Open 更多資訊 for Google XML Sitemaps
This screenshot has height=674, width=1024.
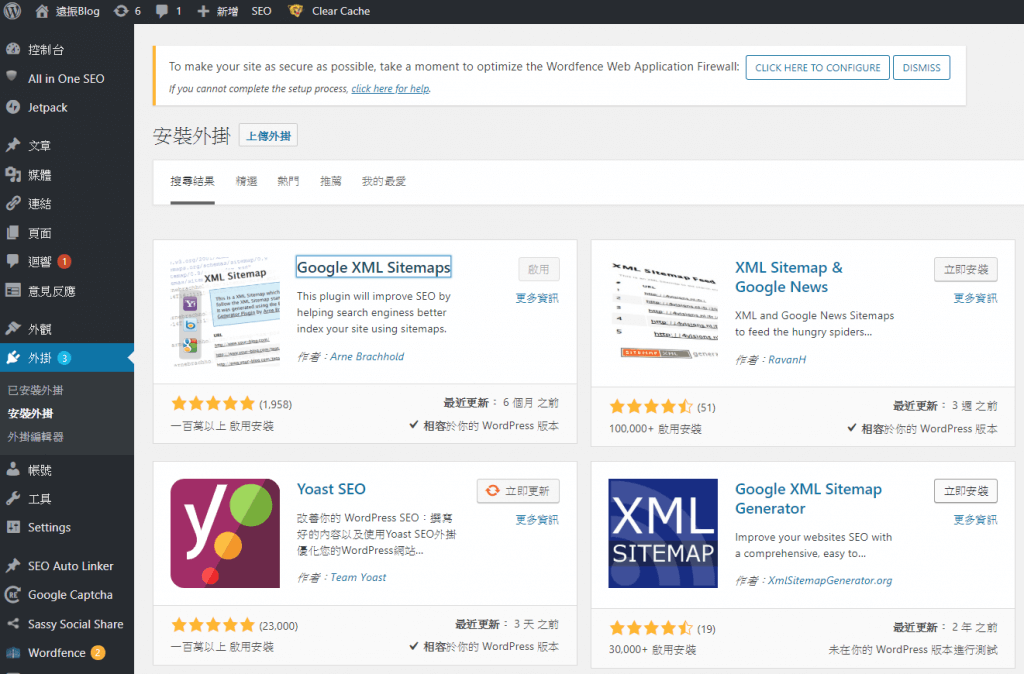(x=537, y=298)
